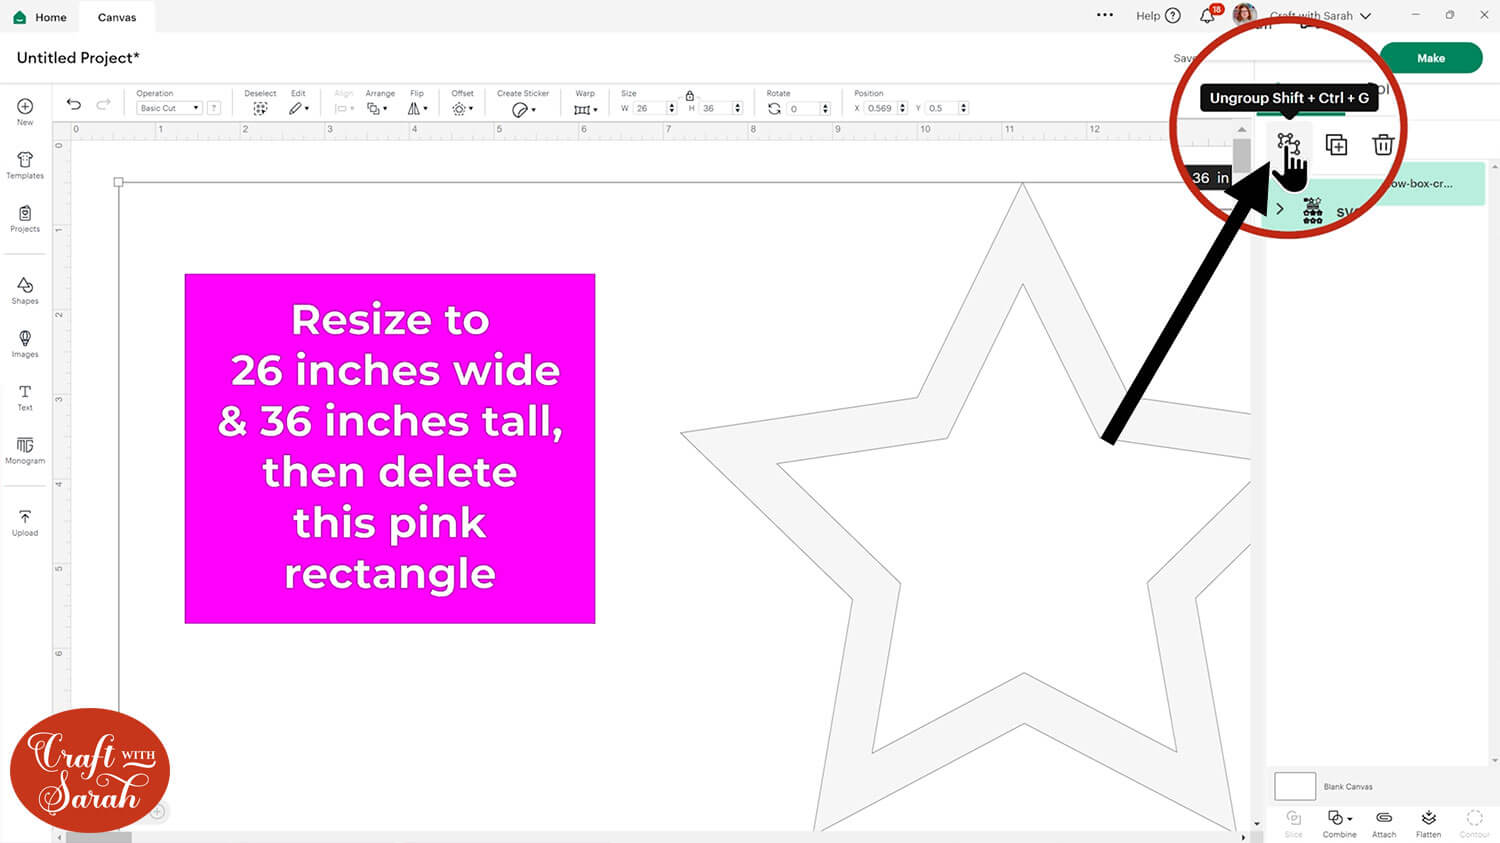Click the X position input field
Image resolution: width=1500 pixels, height=843 pixels.
[881, 108]
